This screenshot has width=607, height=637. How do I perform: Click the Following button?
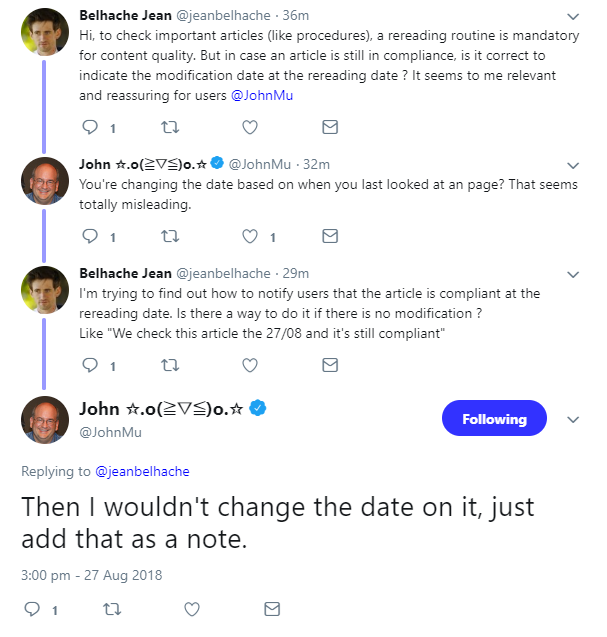click(494, 419)
